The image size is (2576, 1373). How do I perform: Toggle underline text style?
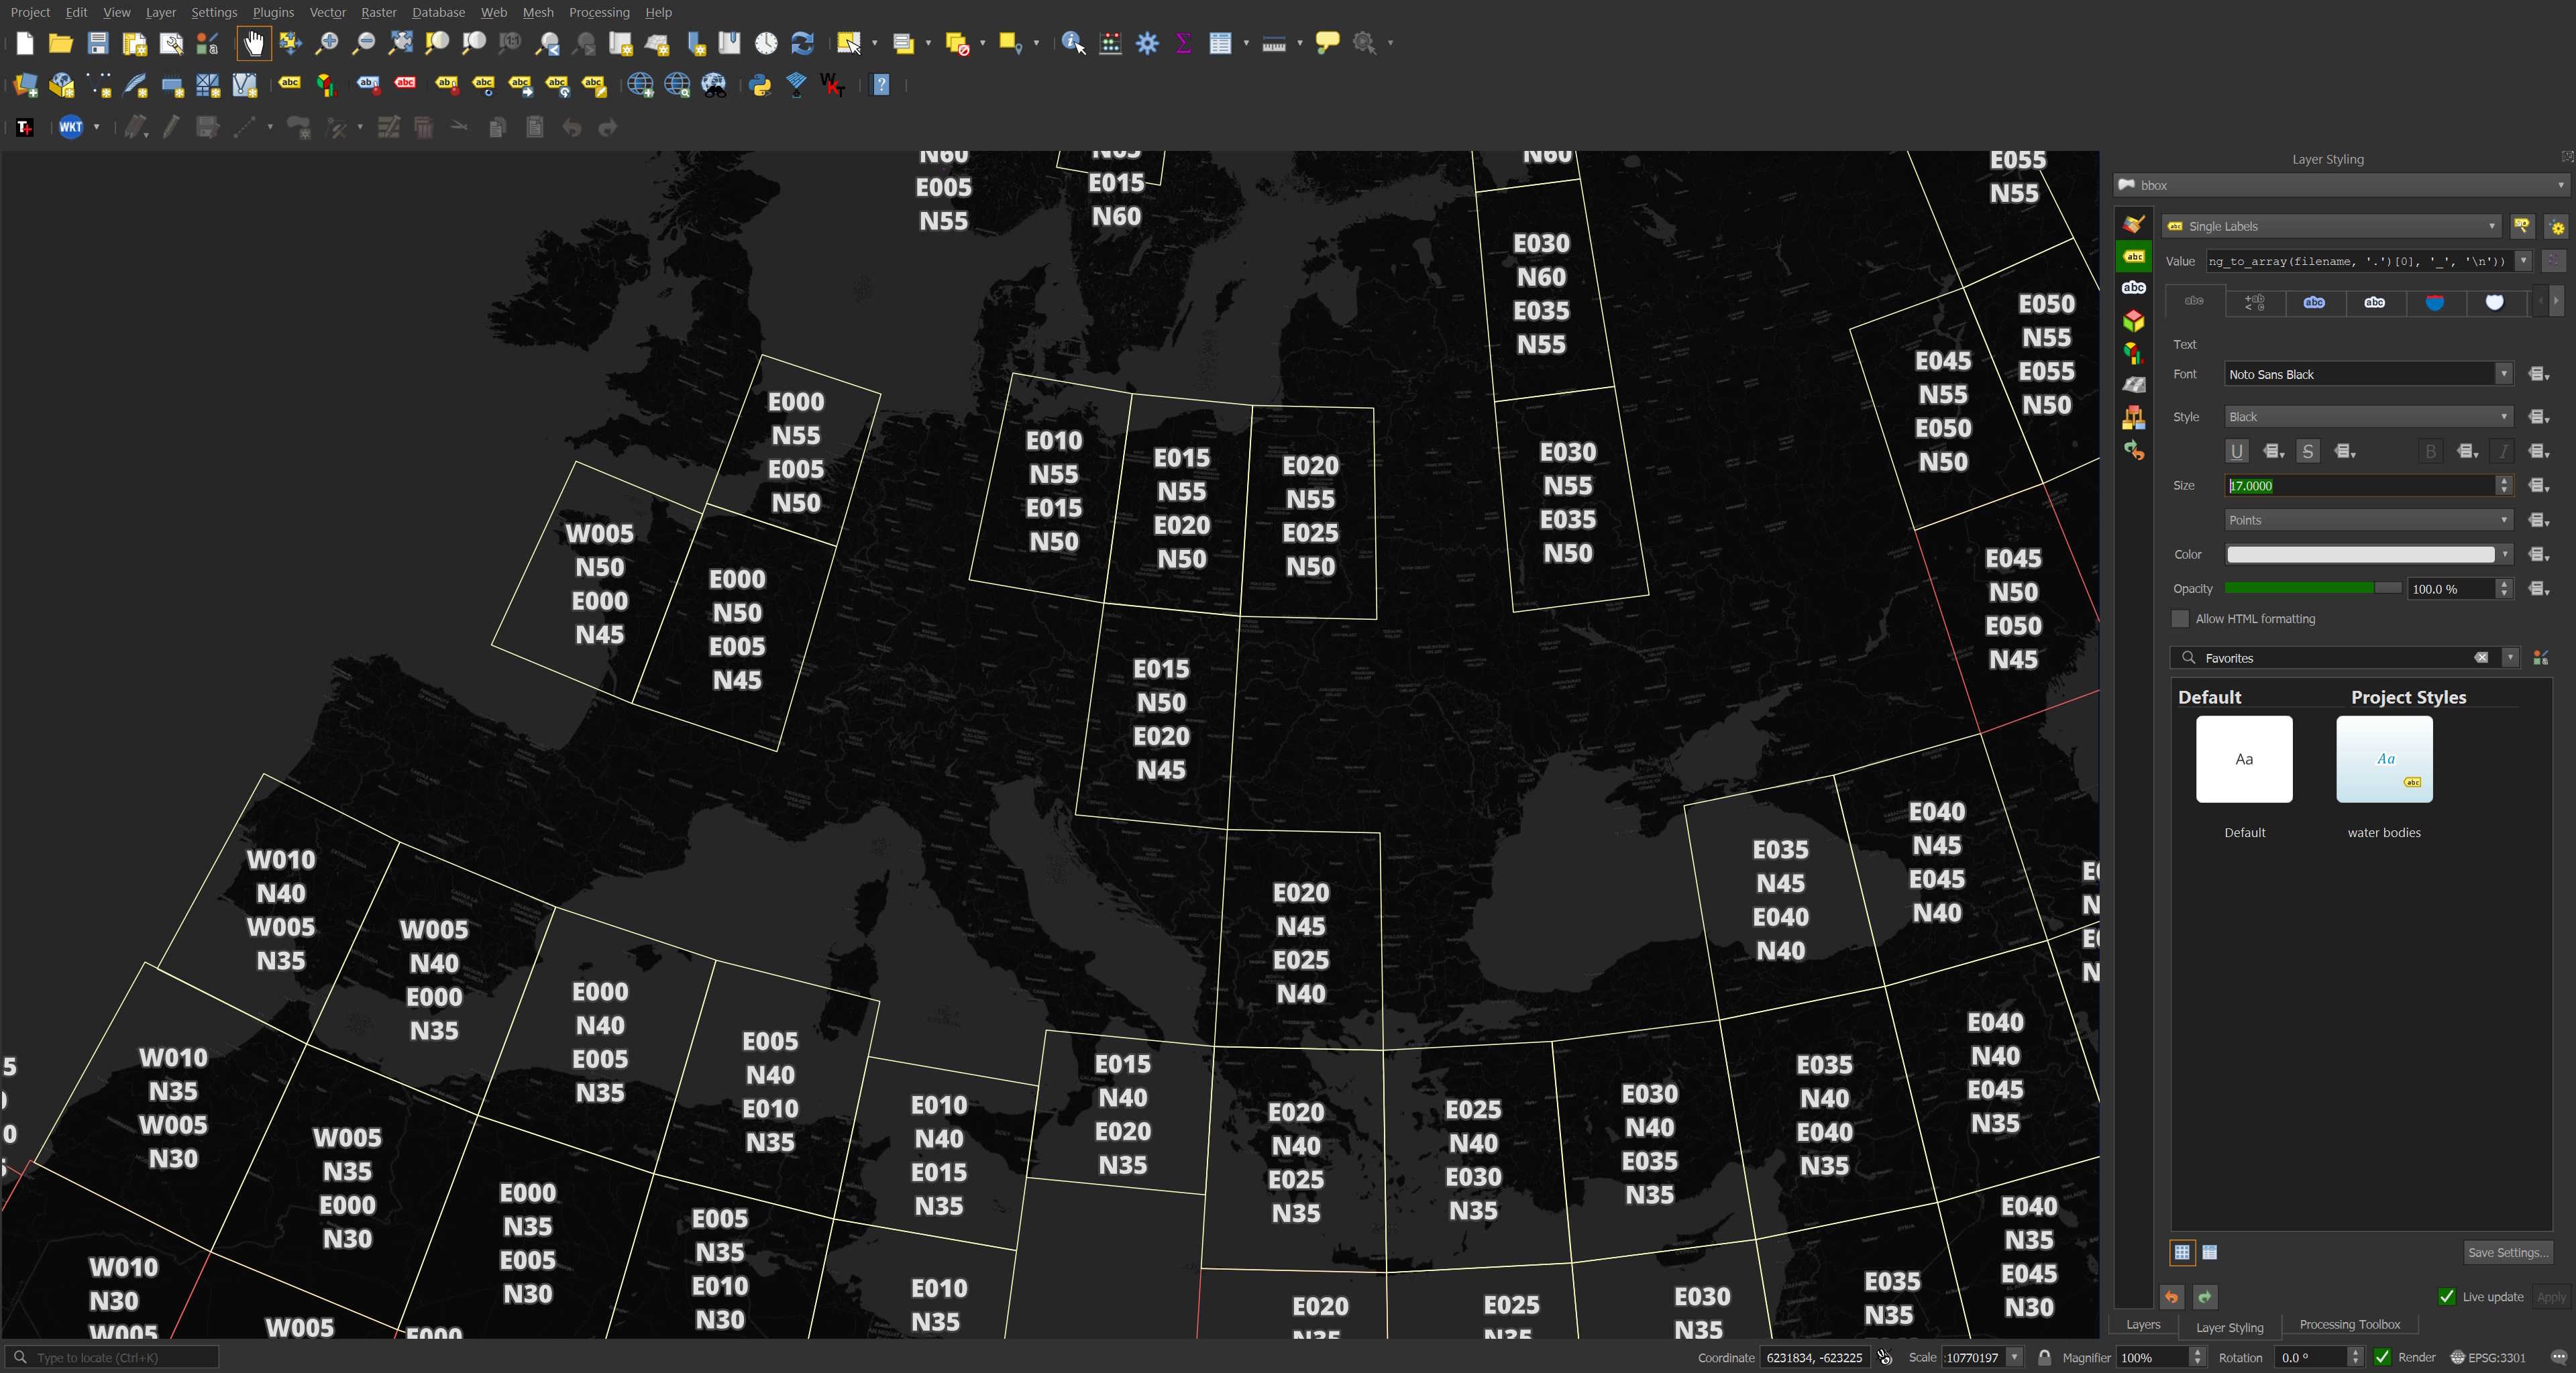click(x=2236, y=451)
